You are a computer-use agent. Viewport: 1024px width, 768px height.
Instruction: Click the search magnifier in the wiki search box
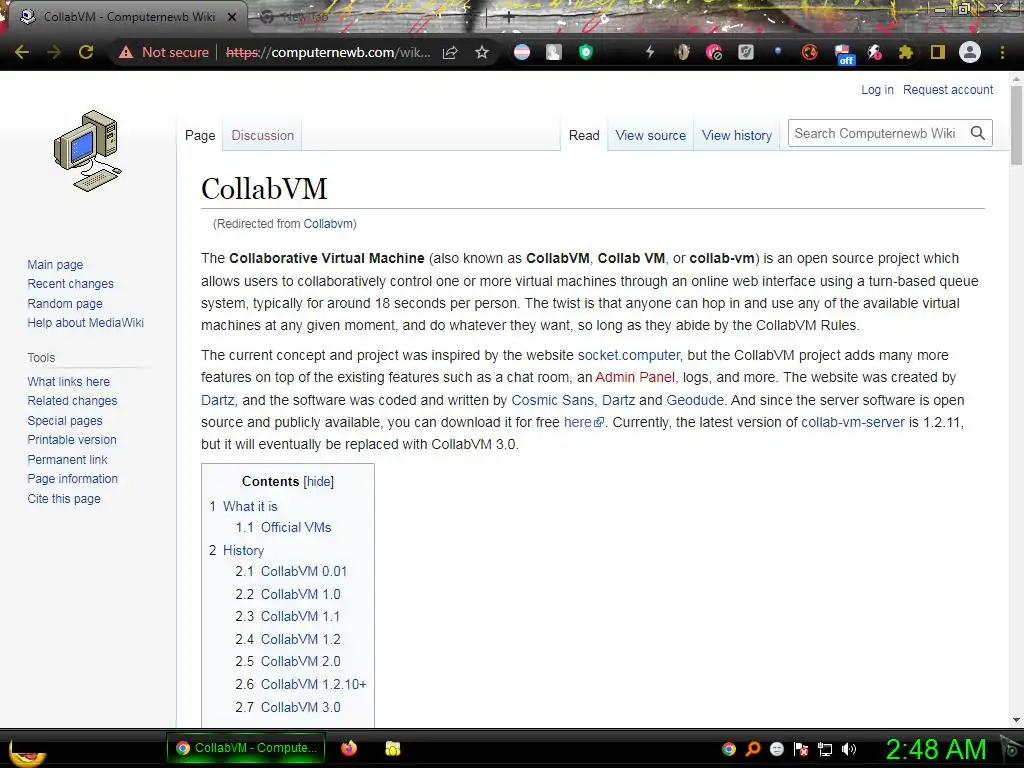click(x=978, y=133)
